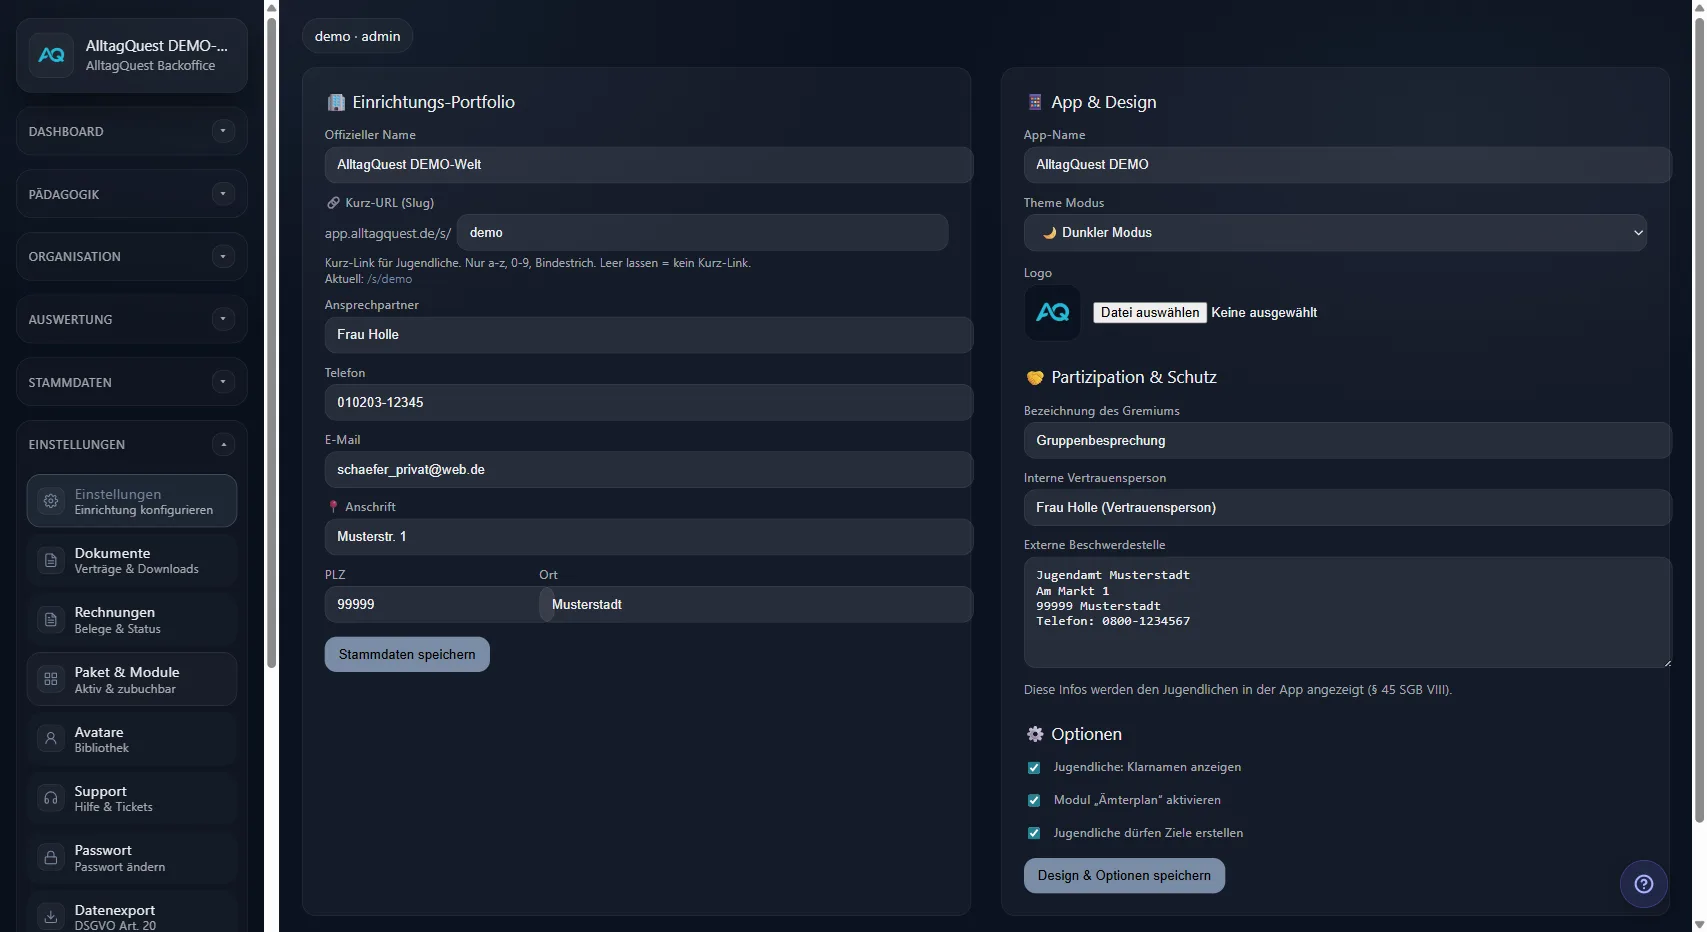Screen dimensions: 1707x932
Task: Click the Datenexport download icon
Action: click(51, 917)
